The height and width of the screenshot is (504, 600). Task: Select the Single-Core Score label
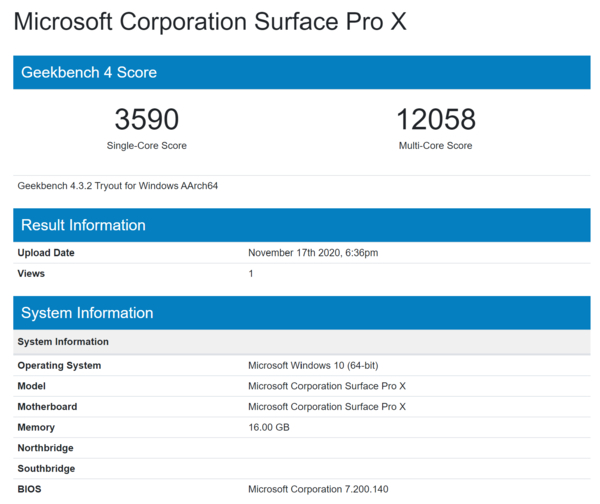pos(147,146)
